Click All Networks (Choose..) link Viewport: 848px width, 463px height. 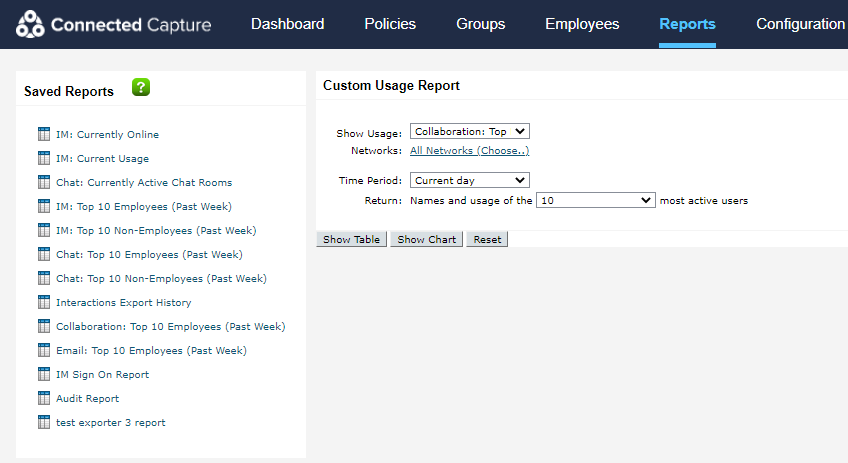[469, 150]
